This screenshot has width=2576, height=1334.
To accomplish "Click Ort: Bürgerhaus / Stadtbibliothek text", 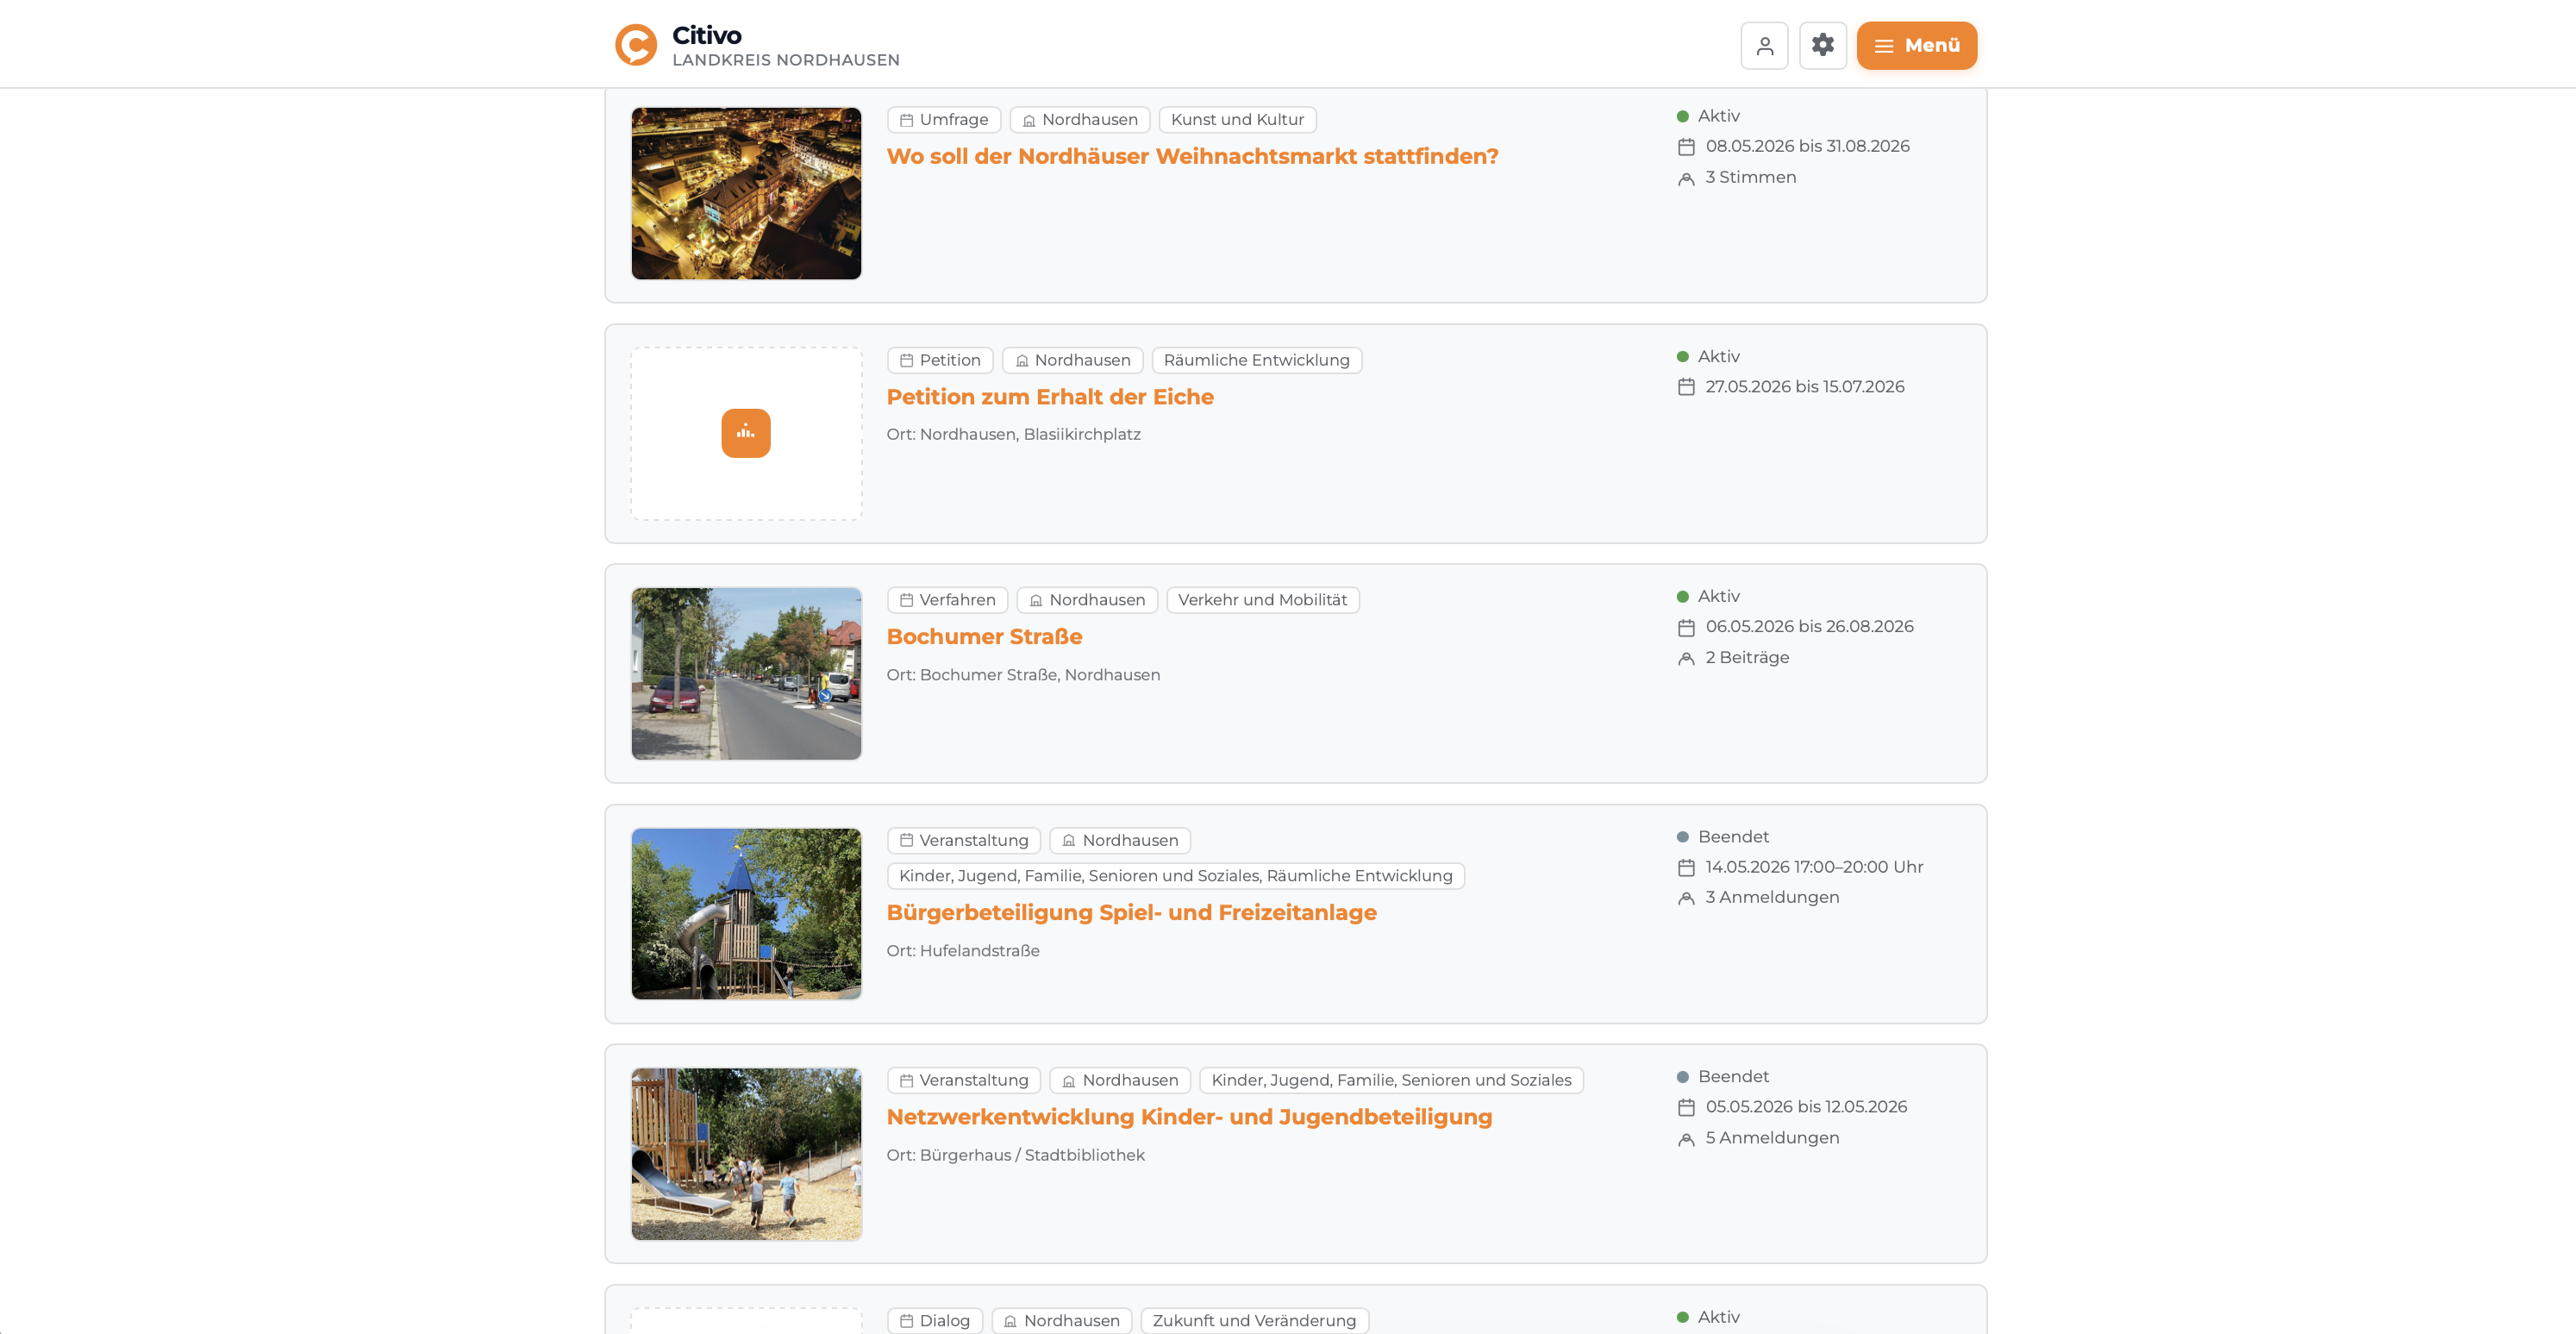I will (1015, 1155).
